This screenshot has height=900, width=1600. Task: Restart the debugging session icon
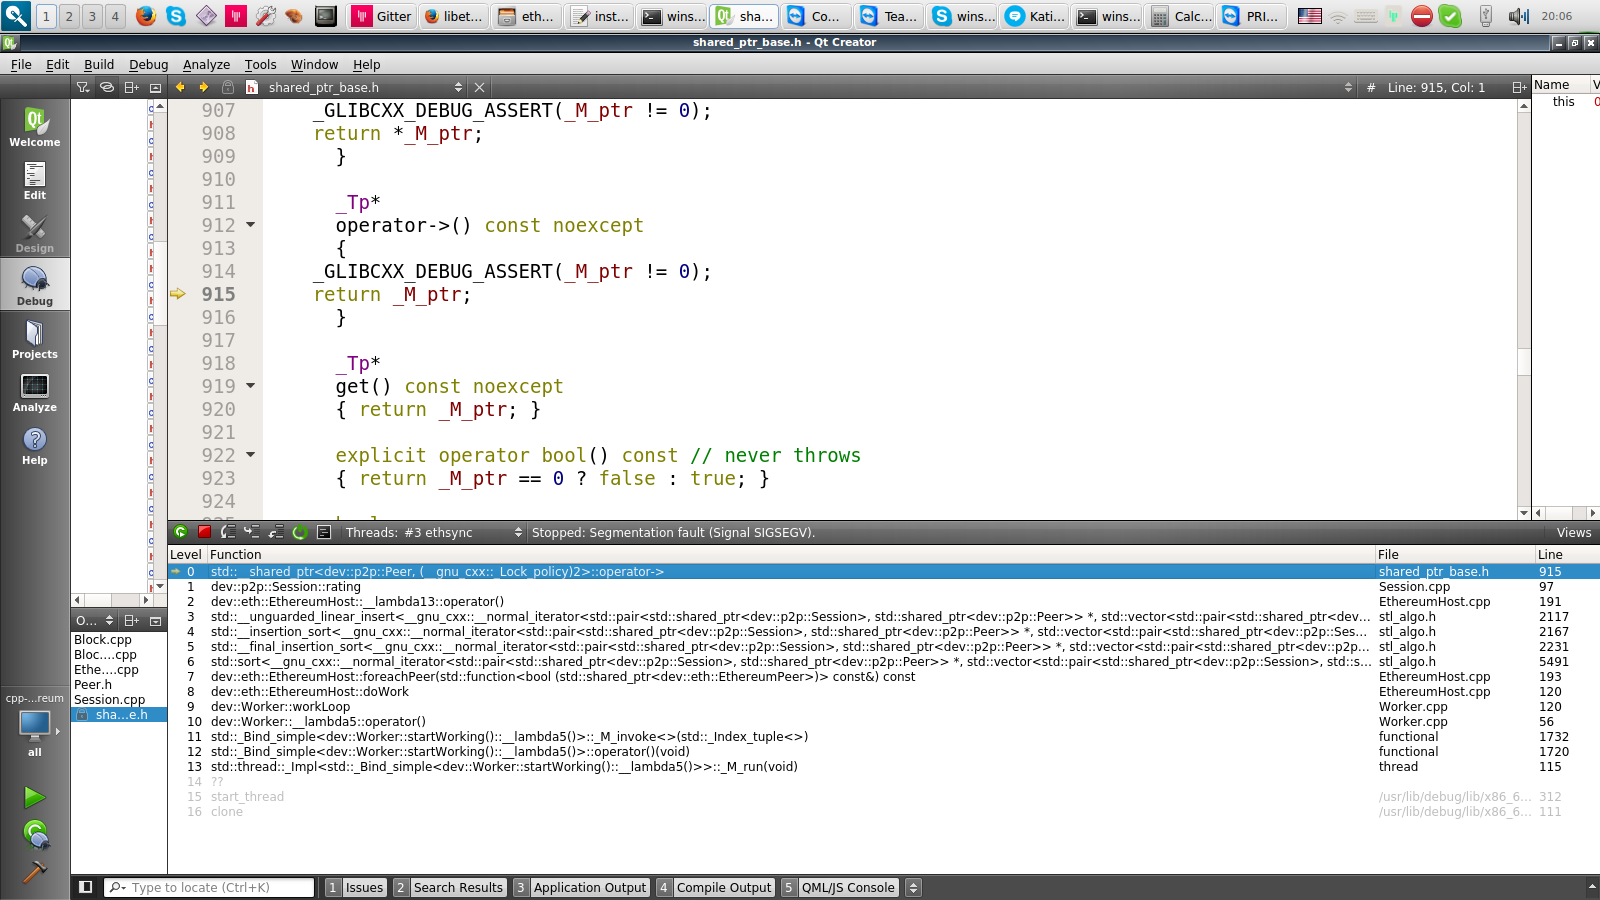click(299, 532)
